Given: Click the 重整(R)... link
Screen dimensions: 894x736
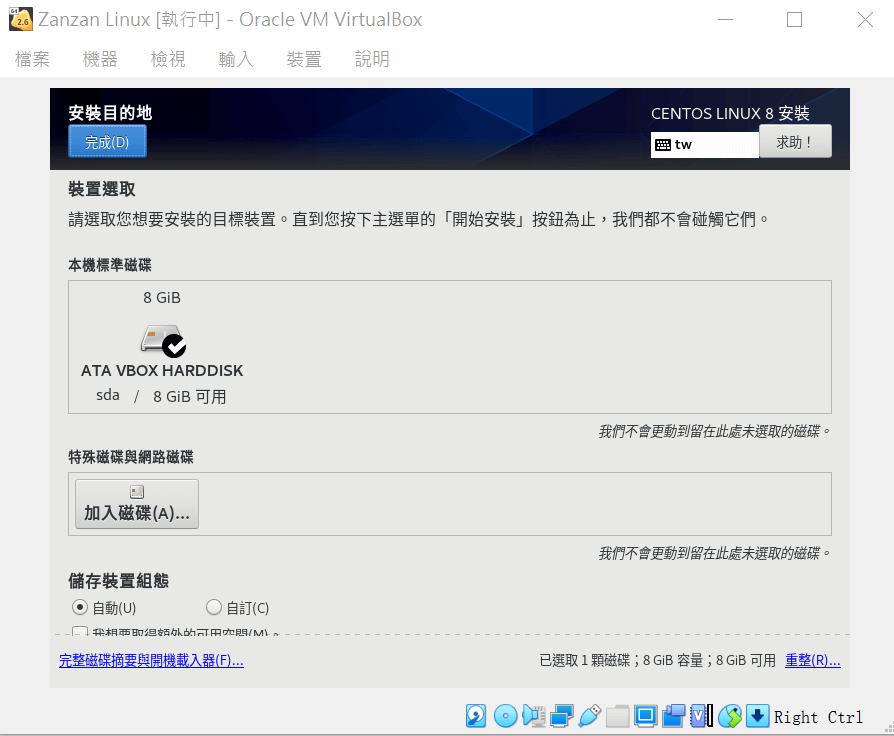Looking at the screenshot, I should coord(812,660).
